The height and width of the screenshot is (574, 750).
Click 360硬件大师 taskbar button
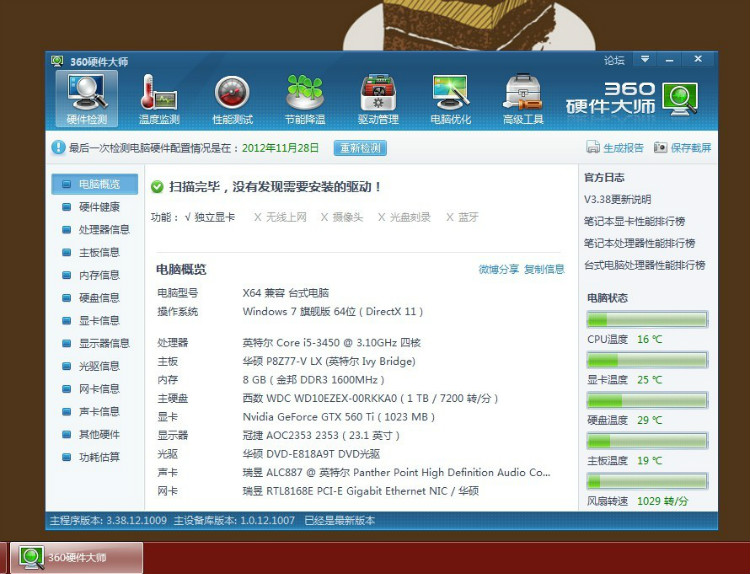tap(77, 557)
